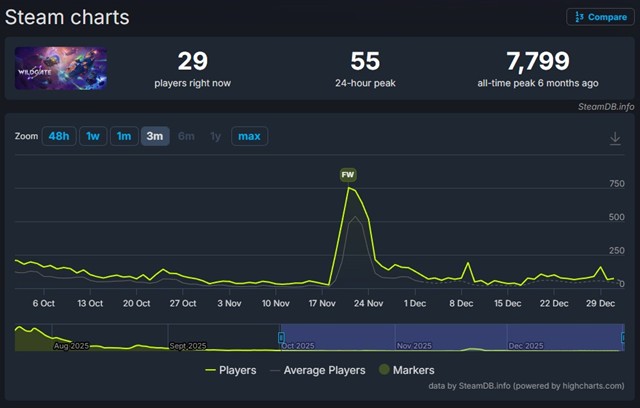Pick the 1y zoom range
This screenshot has height=408, width=640.
215,136
